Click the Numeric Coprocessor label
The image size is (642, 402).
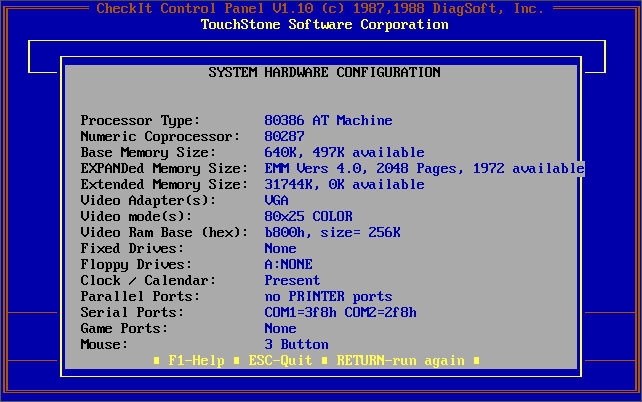160,136
